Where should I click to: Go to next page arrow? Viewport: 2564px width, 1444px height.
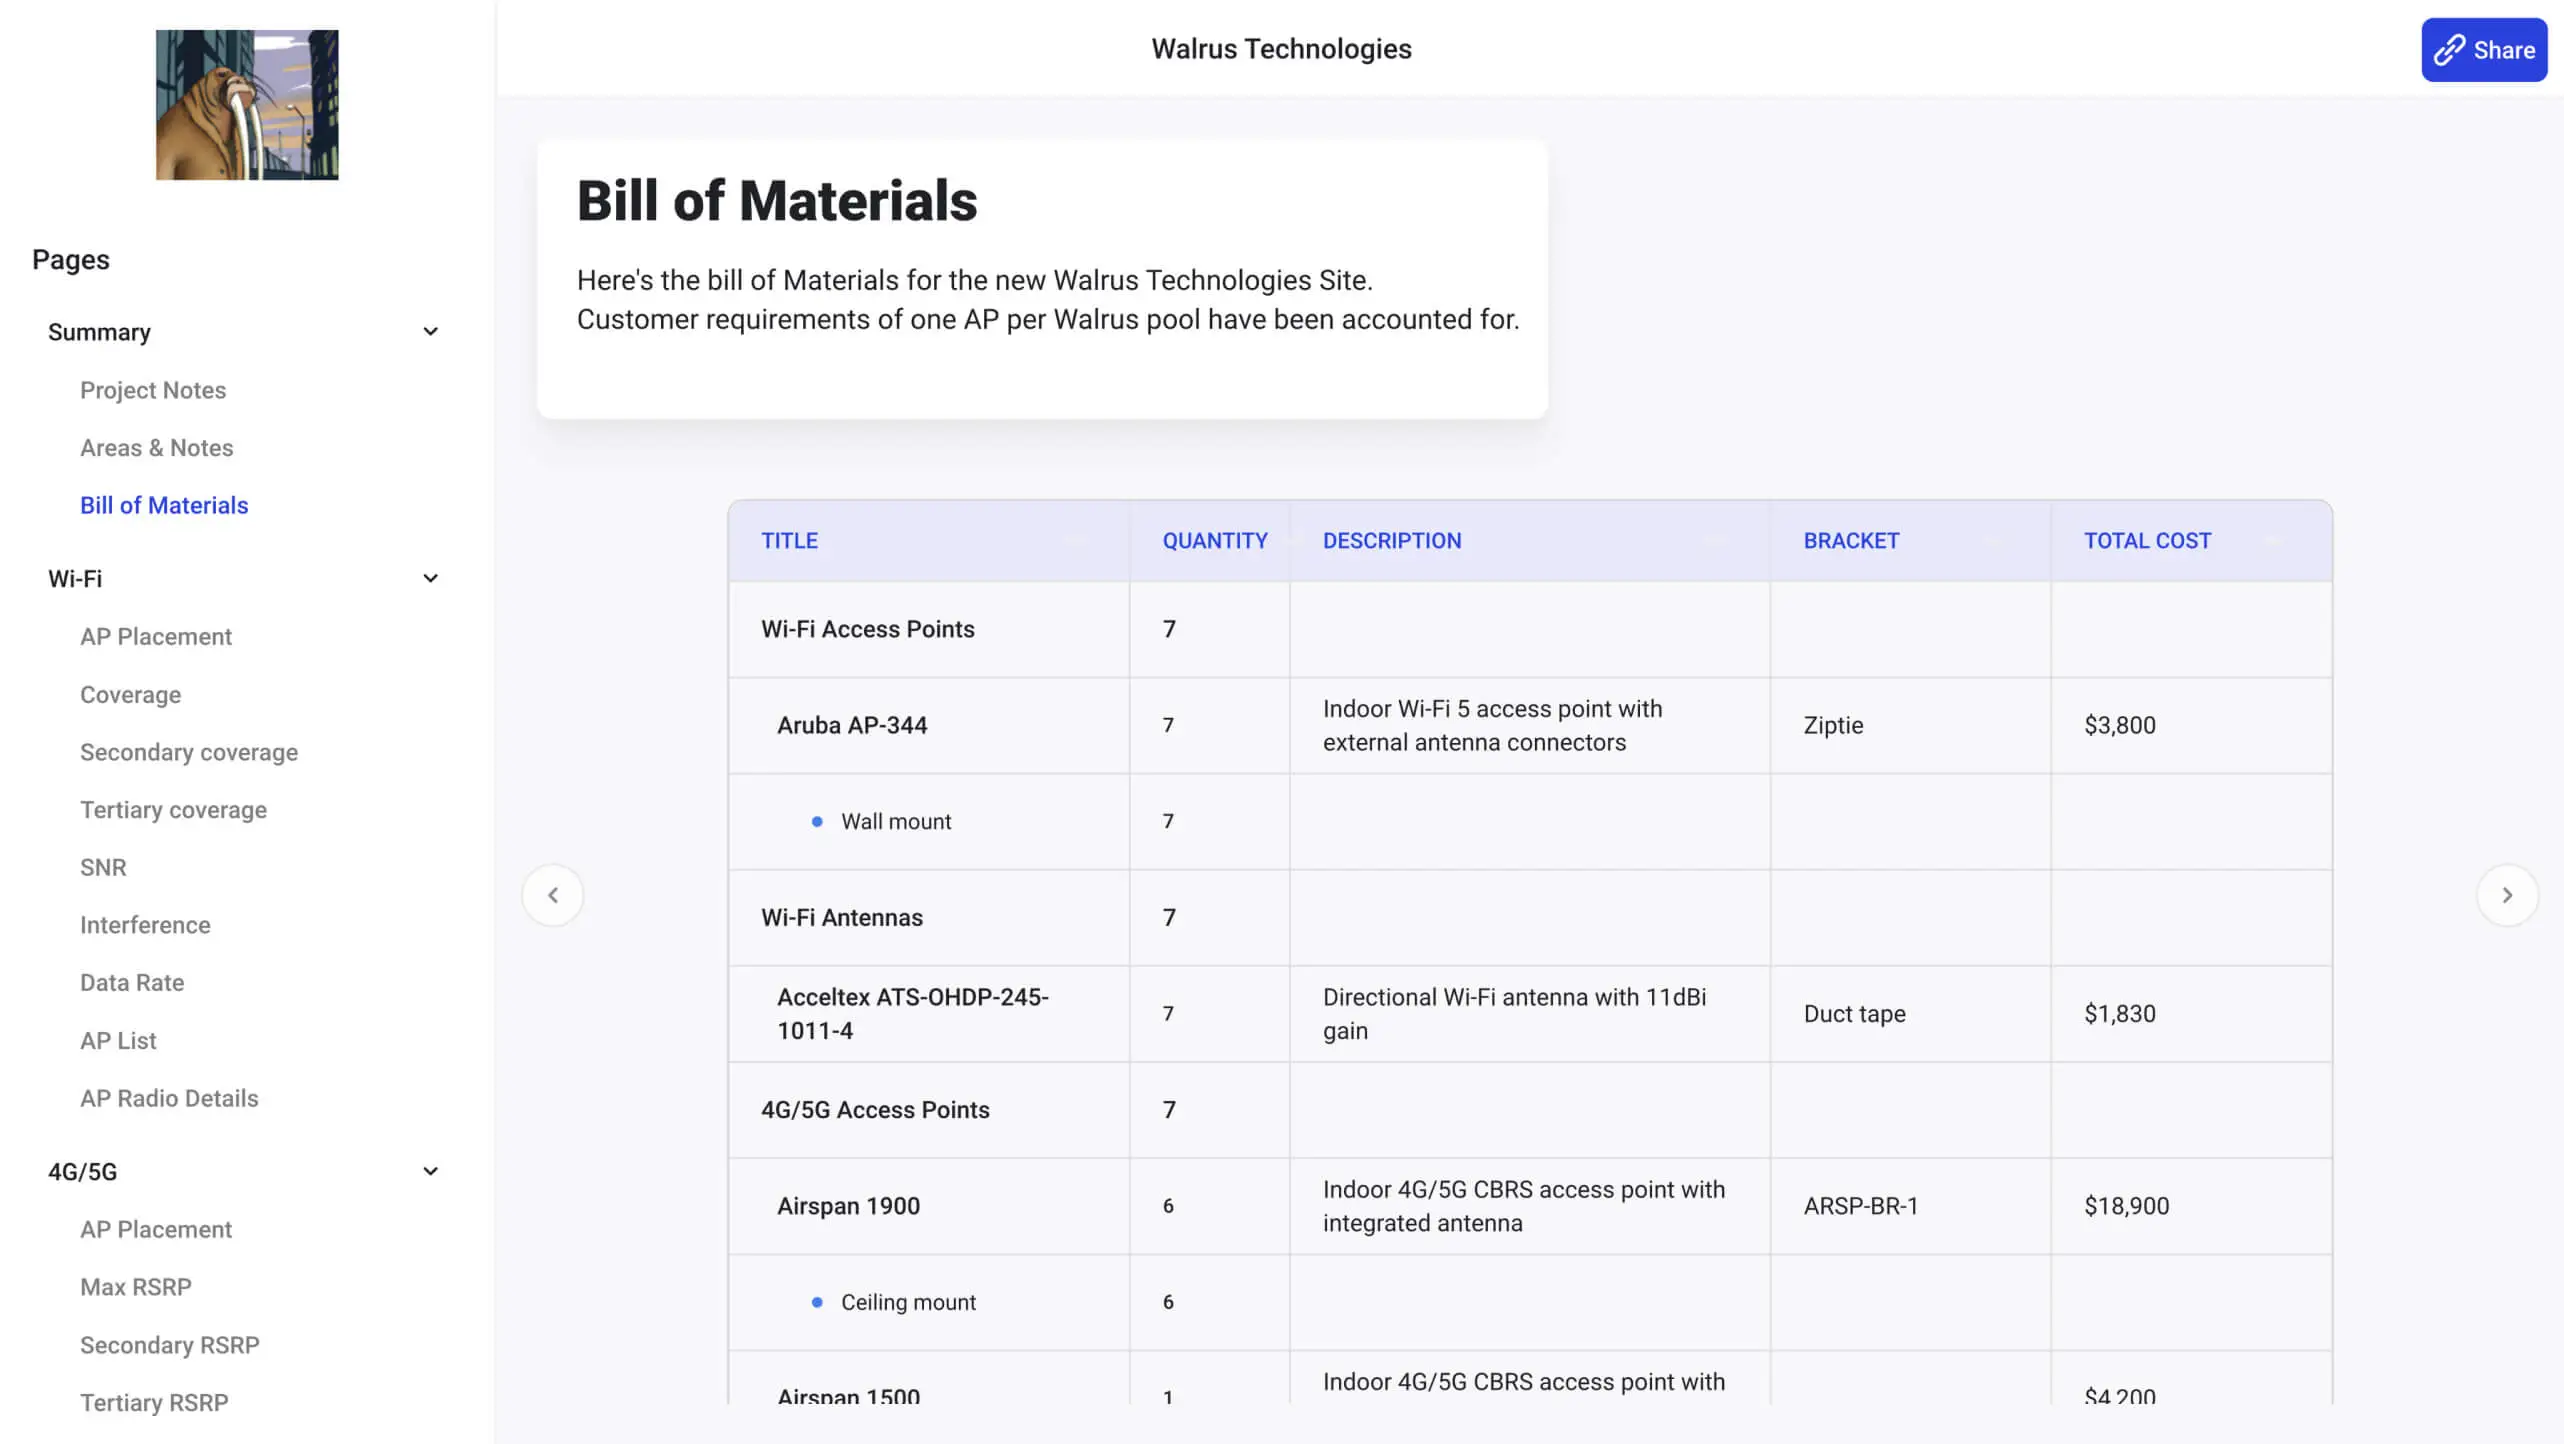(2507, 895)
